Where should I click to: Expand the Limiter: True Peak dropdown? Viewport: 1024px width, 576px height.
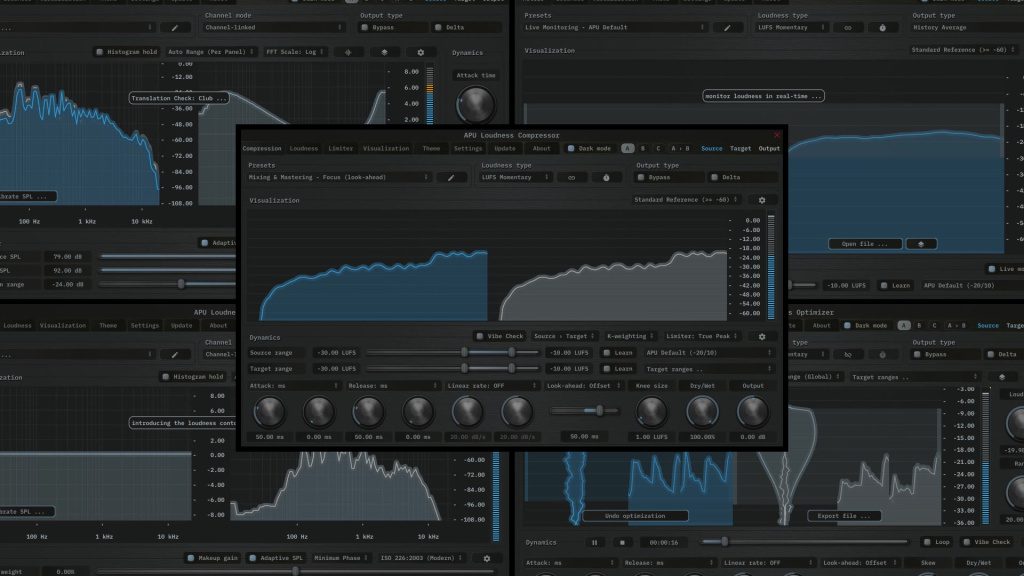pyautogui.click(x=700, y=338)
